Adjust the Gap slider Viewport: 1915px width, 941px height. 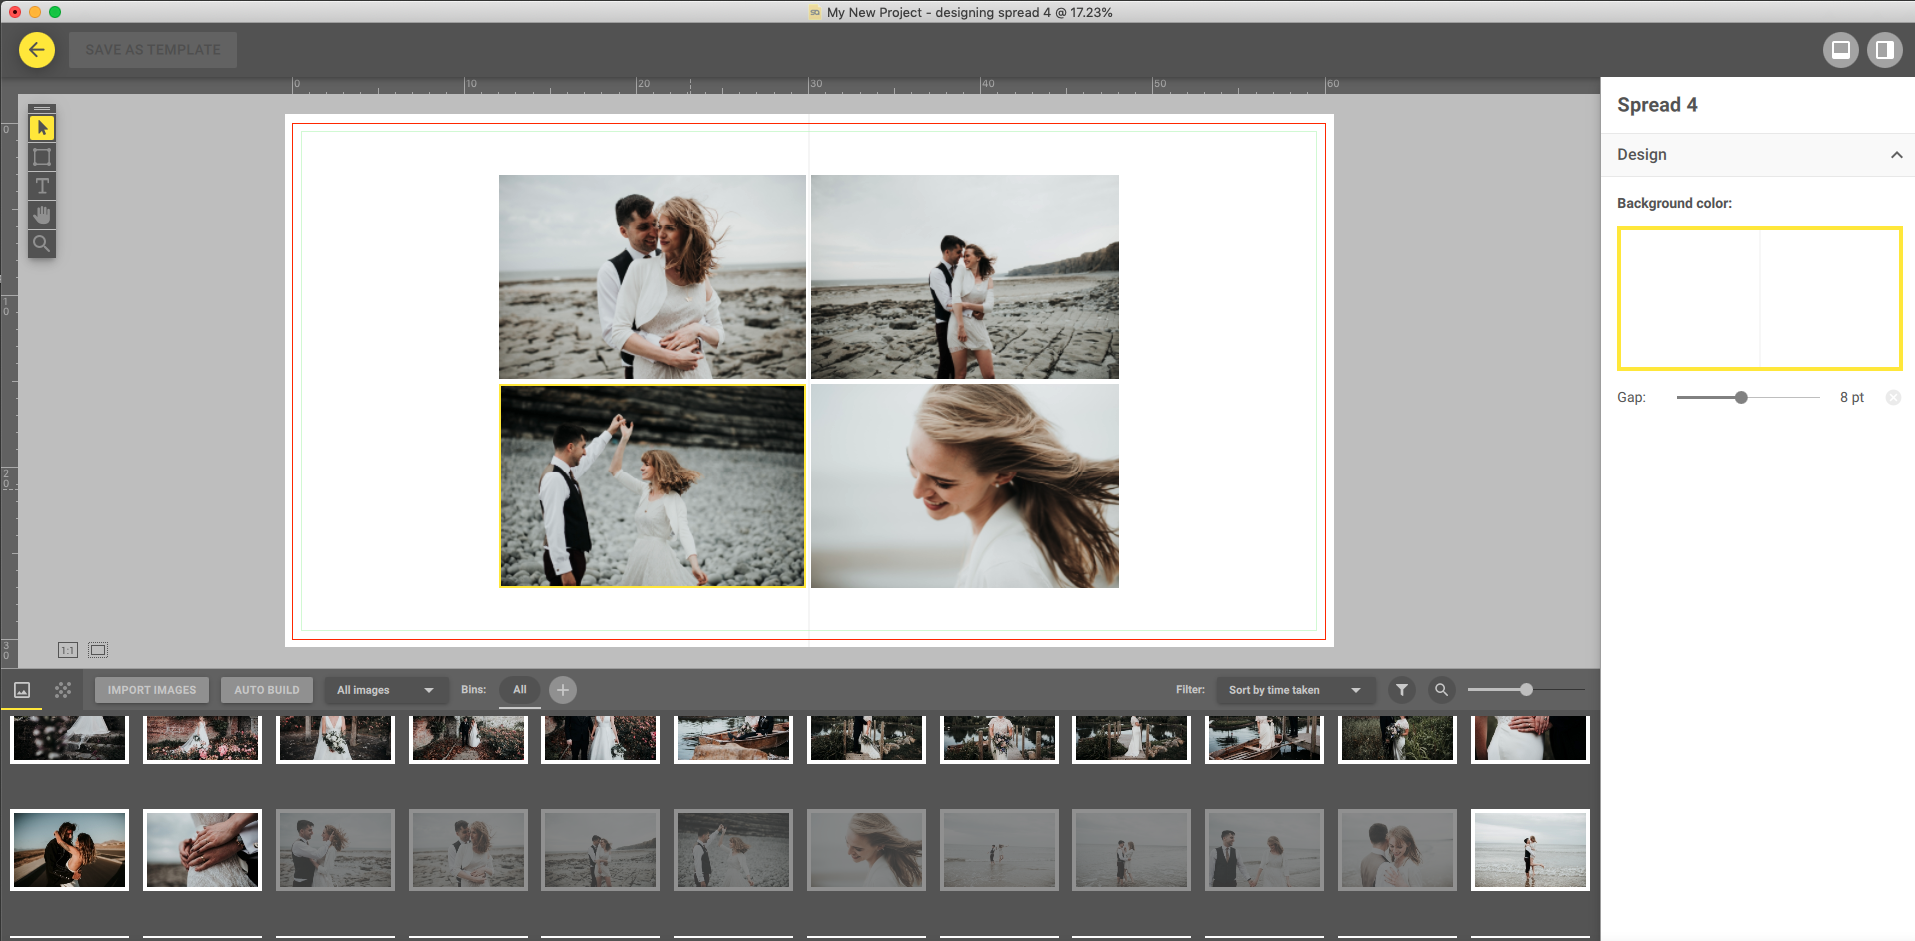[1741, 397]
